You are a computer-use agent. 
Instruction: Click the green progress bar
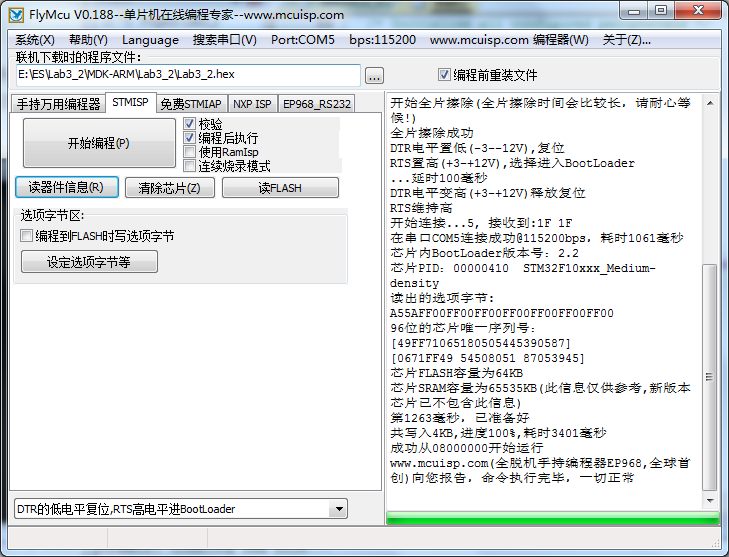(x=553, y=518)
